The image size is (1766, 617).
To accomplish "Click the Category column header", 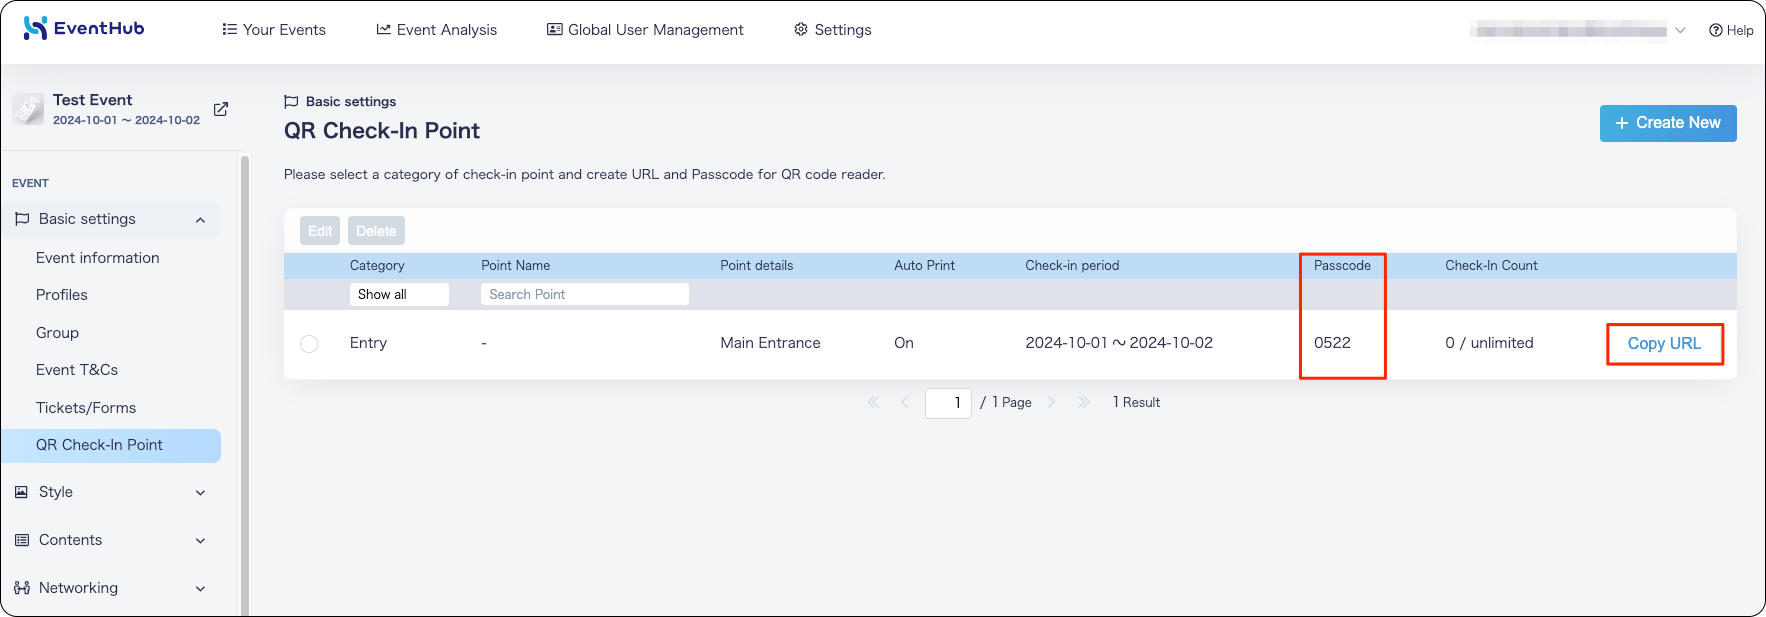I will tap(377, 266).
